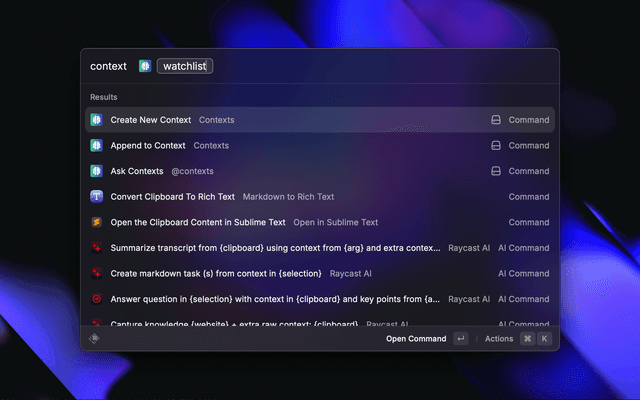Click the Raycast logo in bottom bar
640x400 pixels.
point(95,339)
